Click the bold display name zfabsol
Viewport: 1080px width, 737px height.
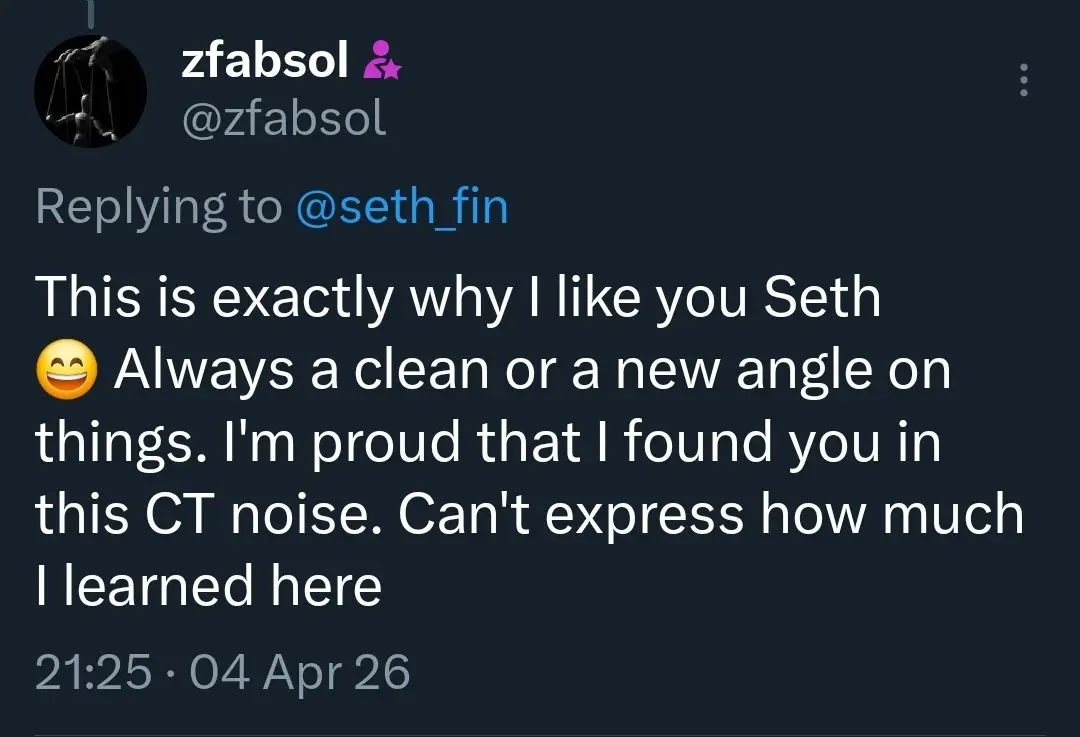pyautogui.click(x=265, y=63)
